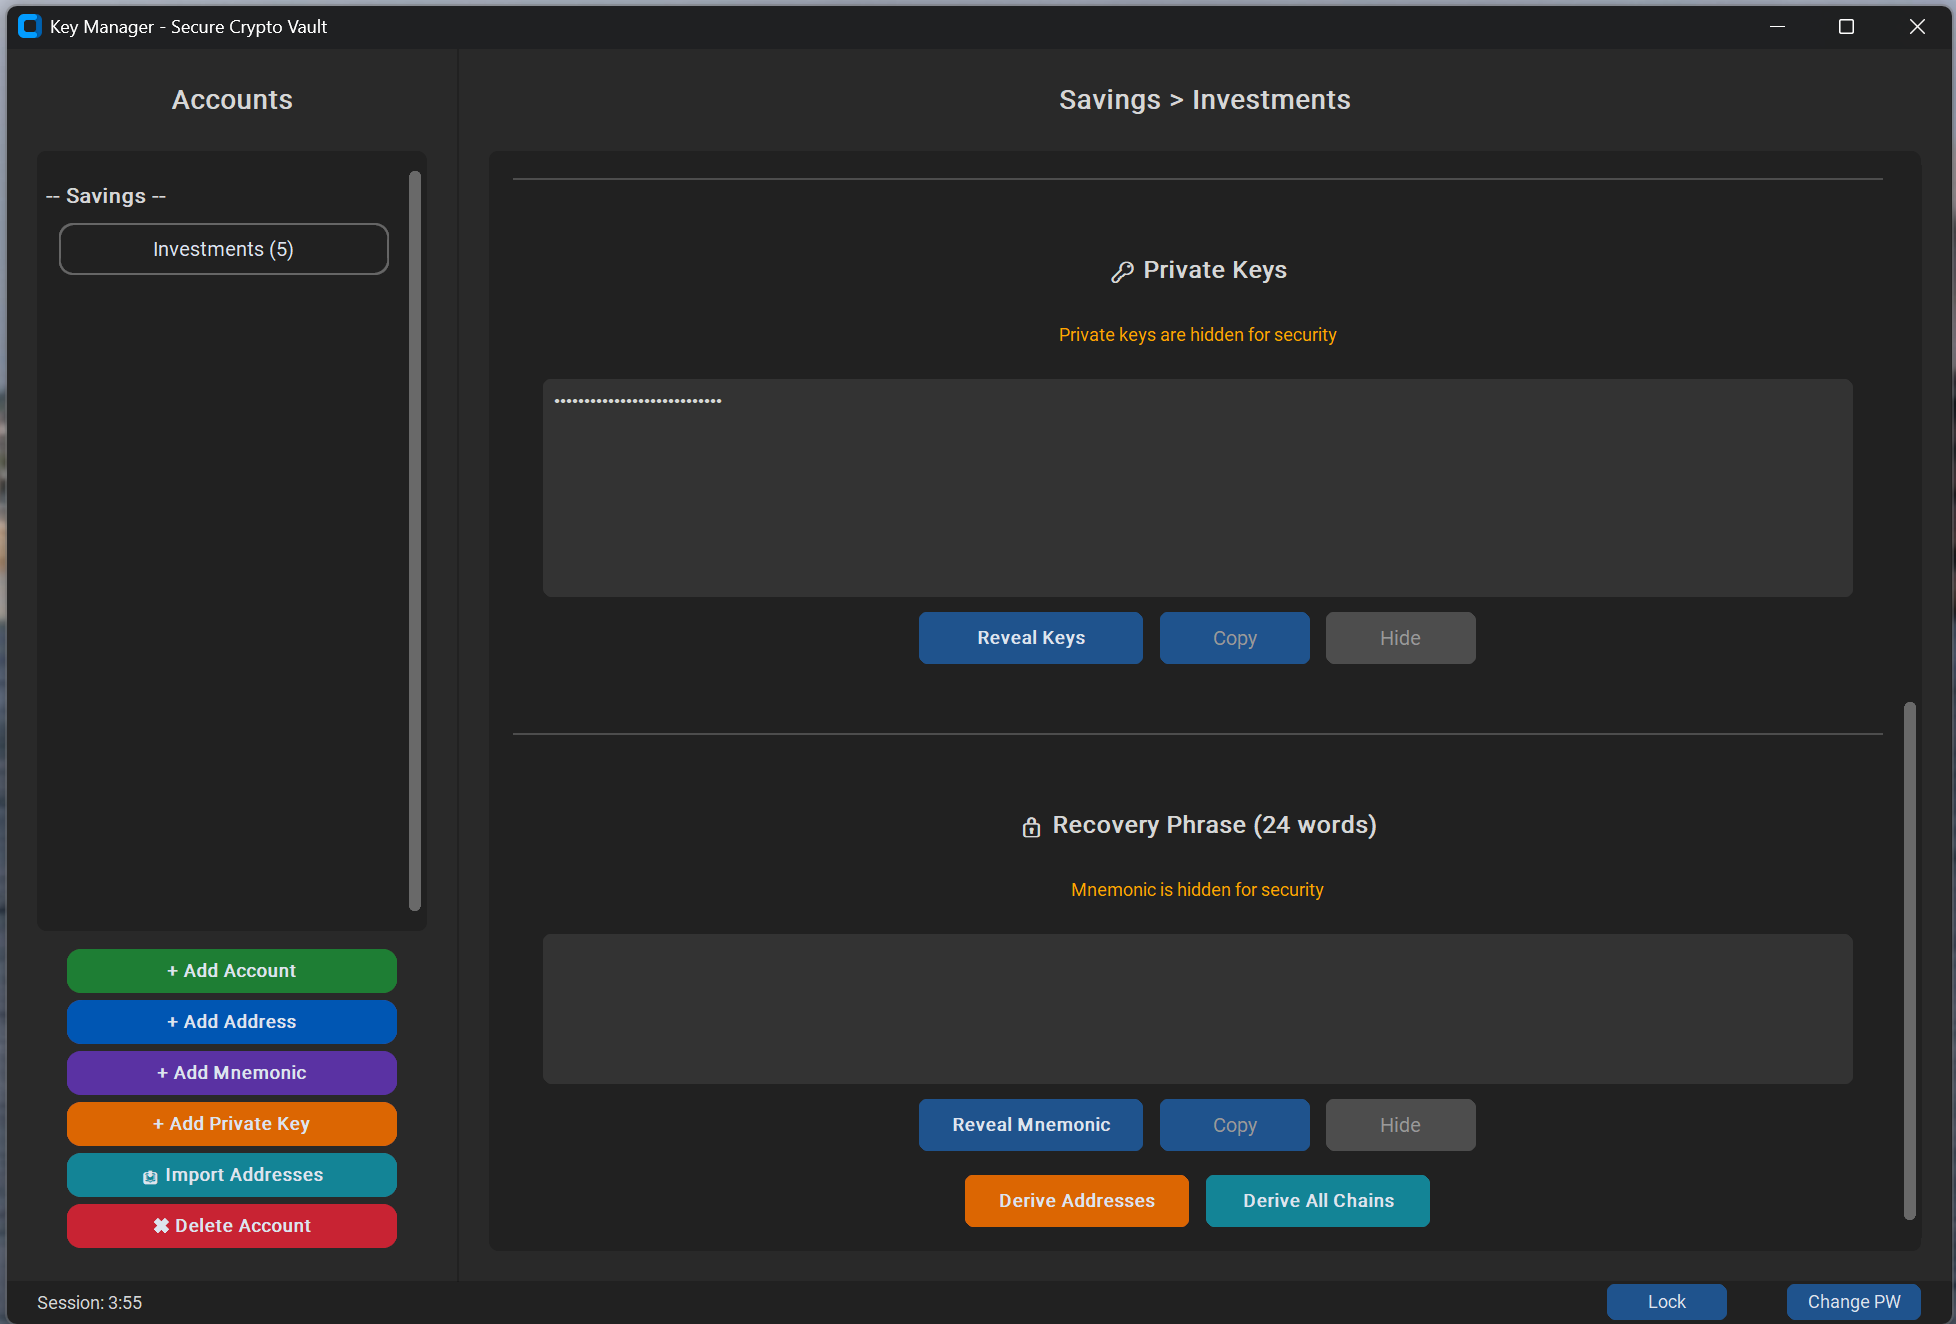1956x1324 pixels.
Task: Click the Session: 3:55 timer text
Action: pyautogui.click(x=90, y=1303)
